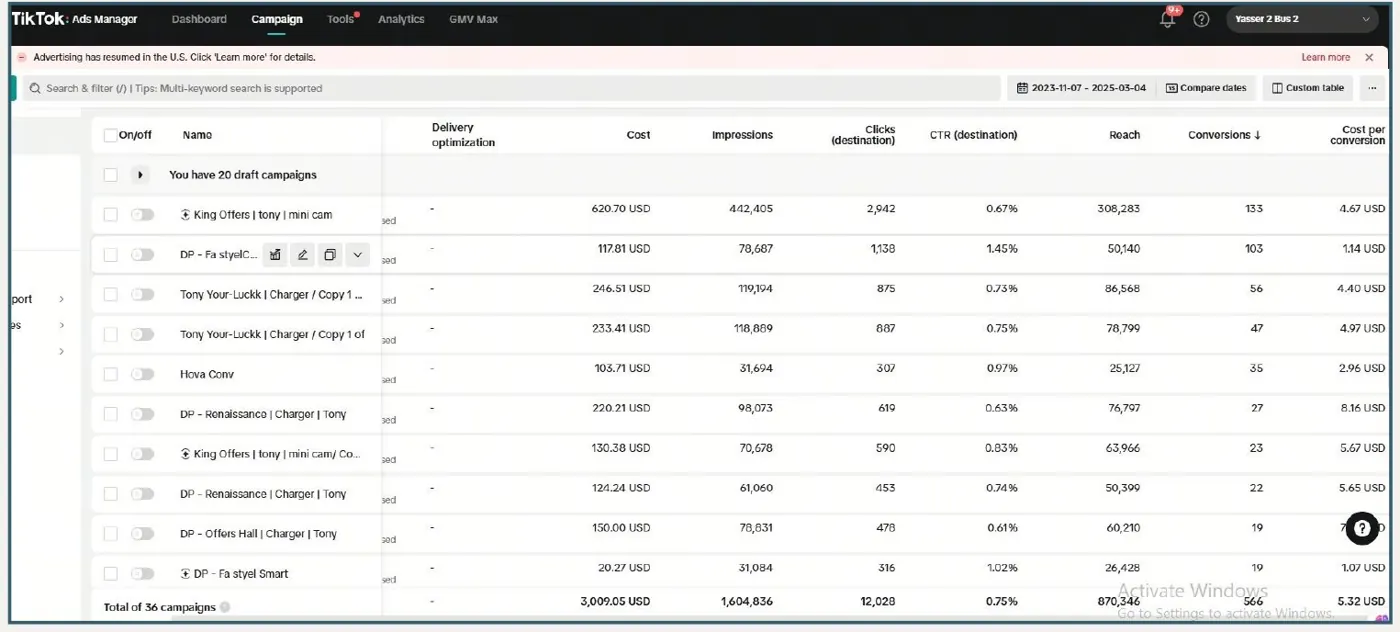This screenshot has height=632, width=1400.
Task: Click the Compare dates button
Action: click(x=1207, y=88)
